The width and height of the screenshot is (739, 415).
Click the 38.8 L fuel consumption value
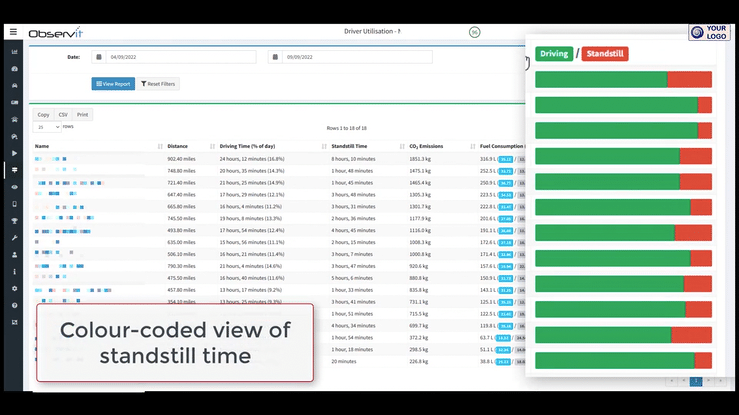pyautogui.click(x=486, y=362)
